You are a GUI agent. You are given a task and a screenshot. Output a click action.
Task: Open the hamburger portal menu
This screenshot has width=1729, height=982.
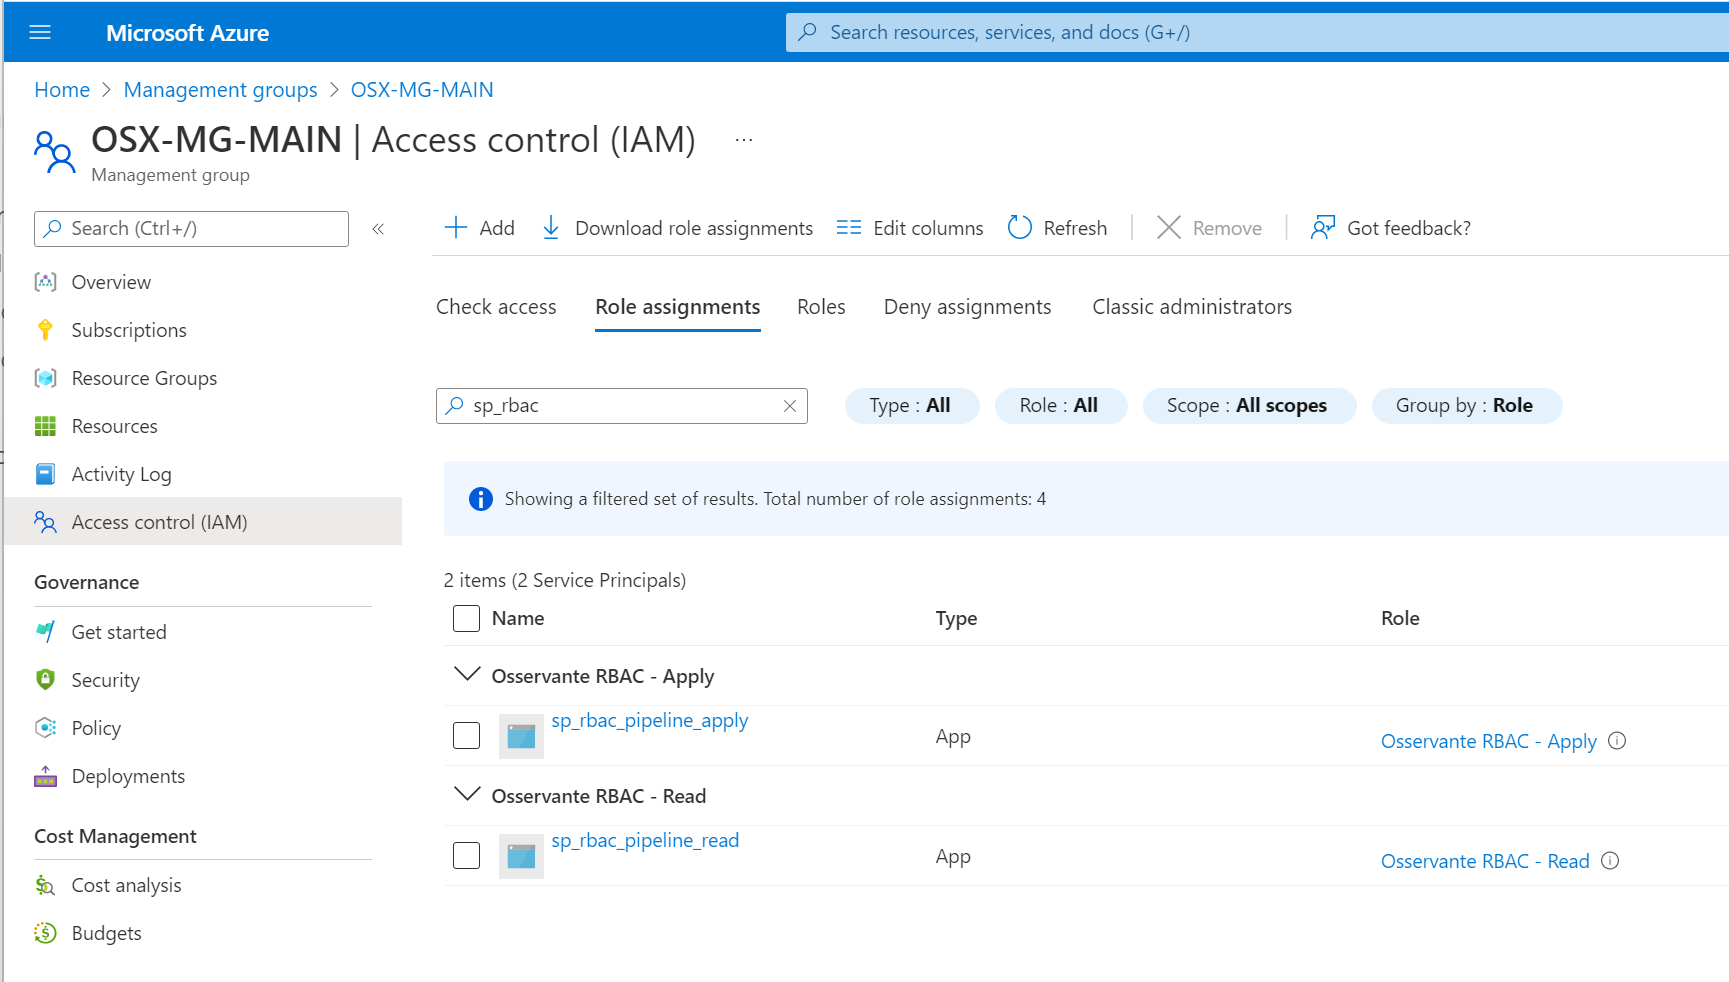[x=40, y=32]
